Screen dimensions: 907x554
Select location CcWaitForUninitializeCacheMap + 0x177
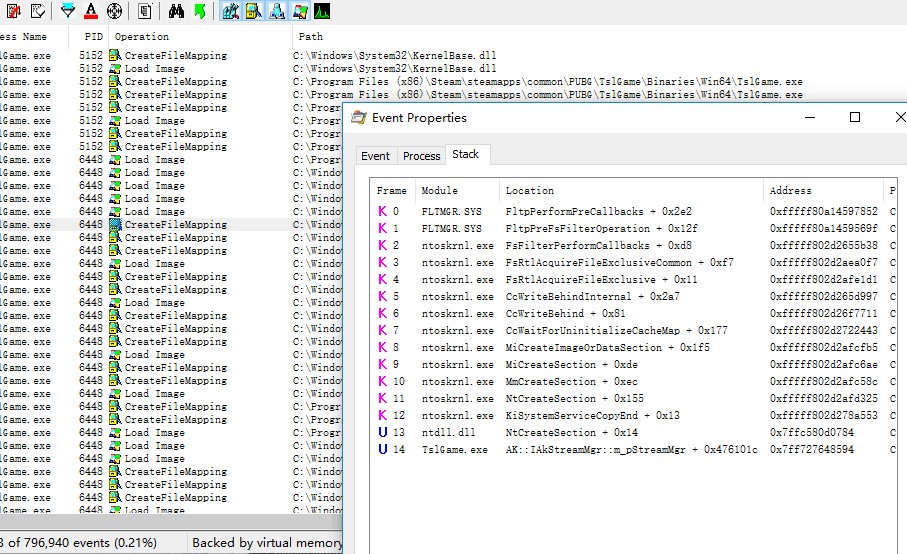pos(617,330)
